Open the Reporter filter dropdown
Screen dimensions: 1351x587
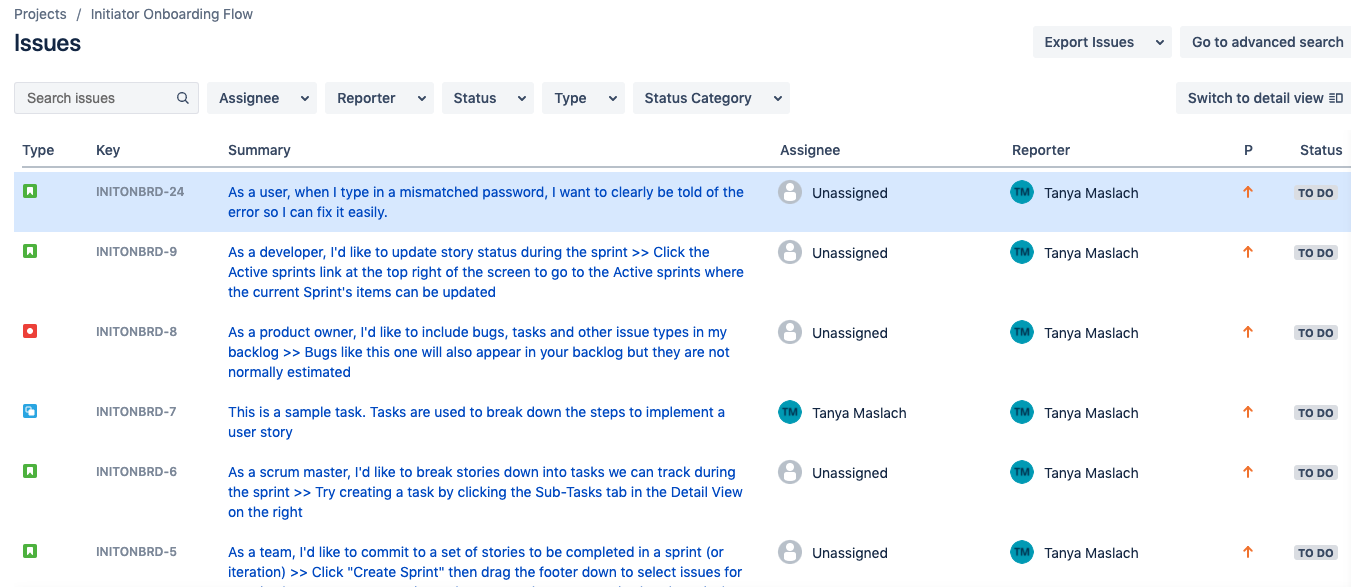pyautogui.click(x=379, y=98)
